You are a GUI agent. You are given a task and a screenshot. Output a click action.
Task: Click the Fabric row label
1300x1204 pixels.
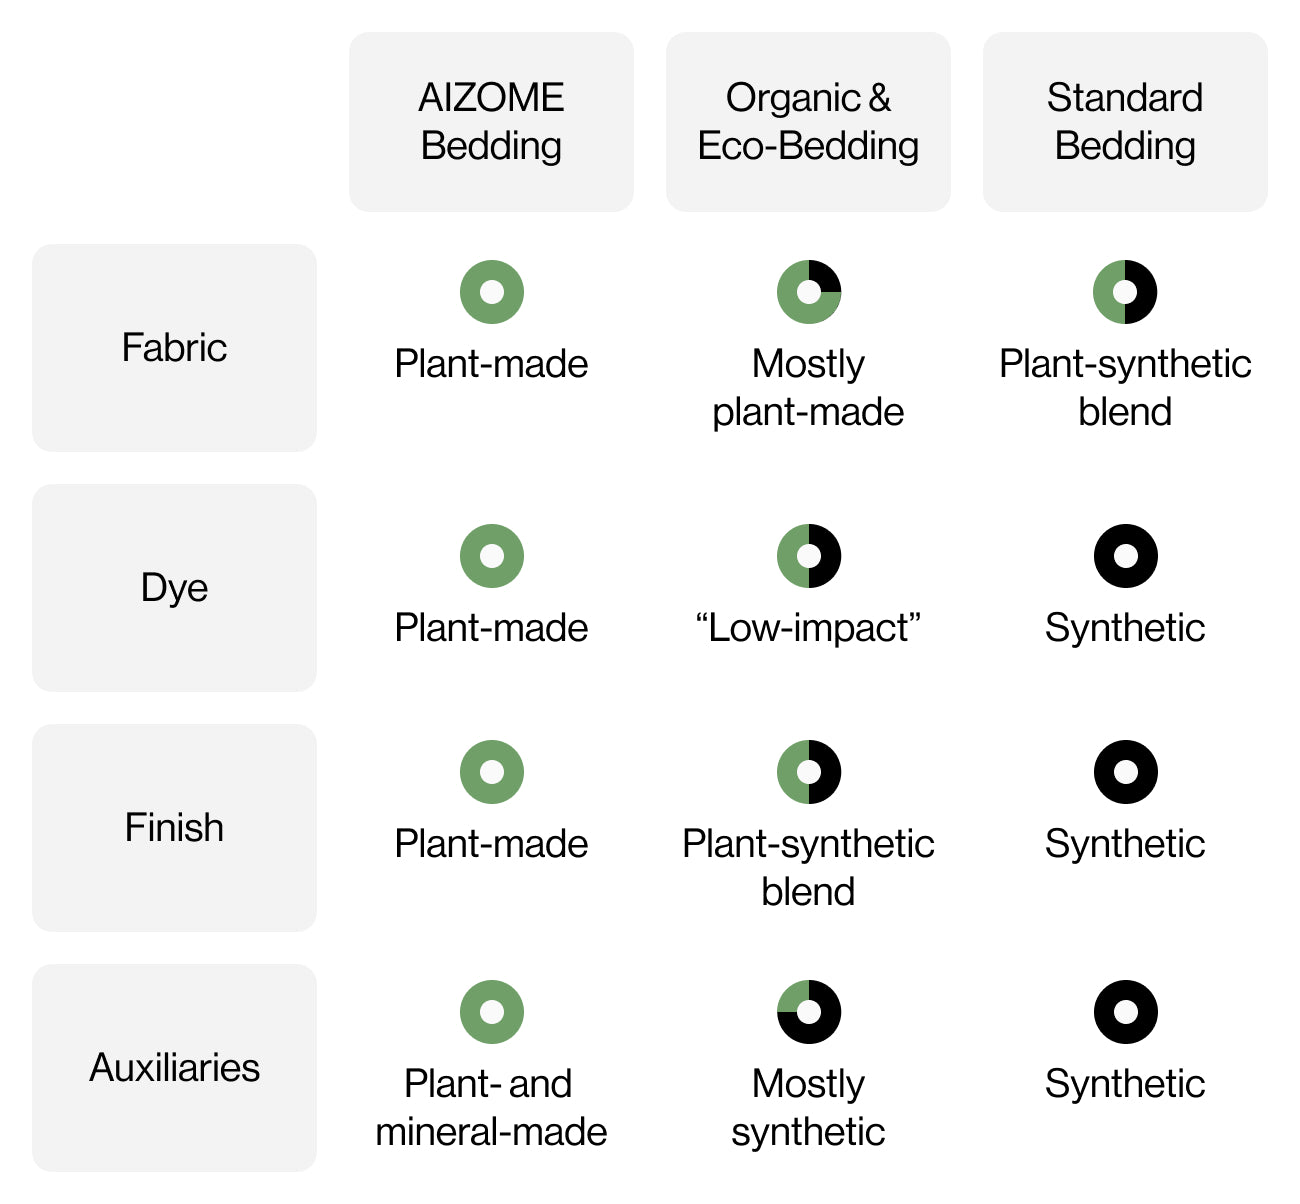click(174, 348)
